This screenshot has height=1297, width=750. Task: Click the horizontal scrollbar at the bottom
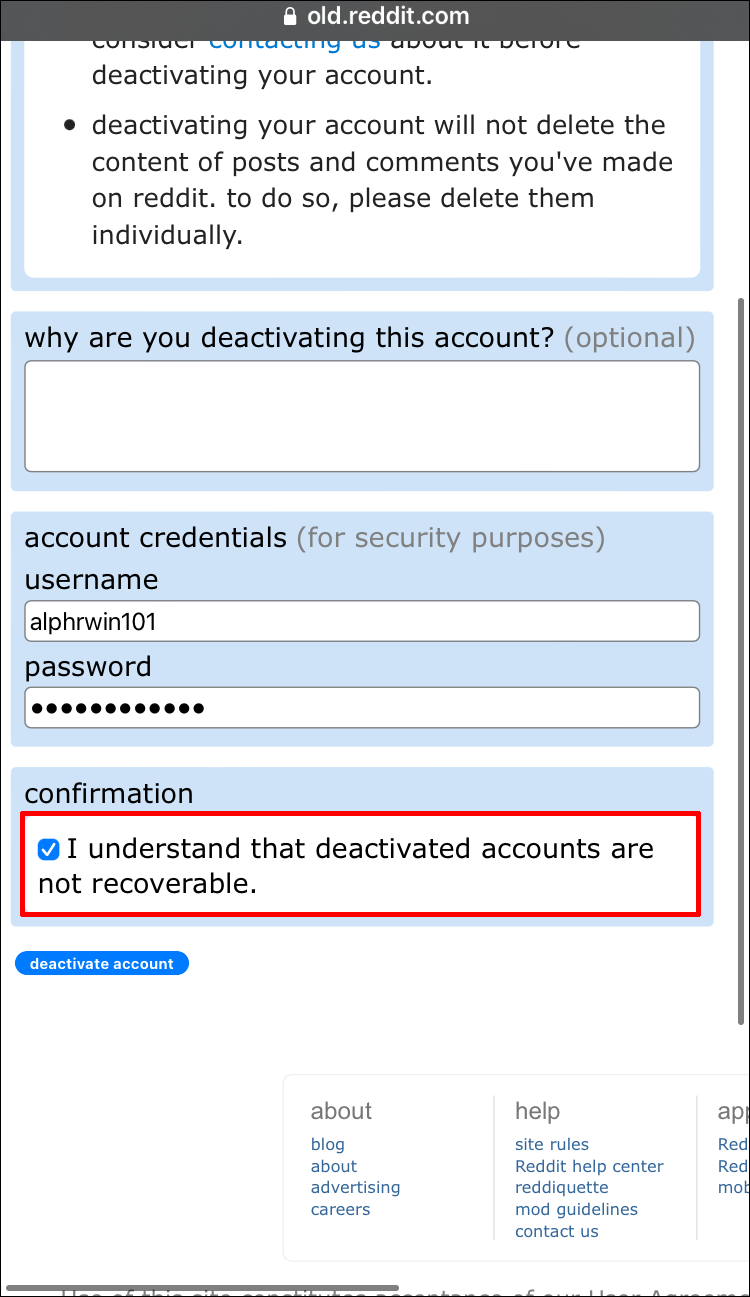pos(200,1288)
